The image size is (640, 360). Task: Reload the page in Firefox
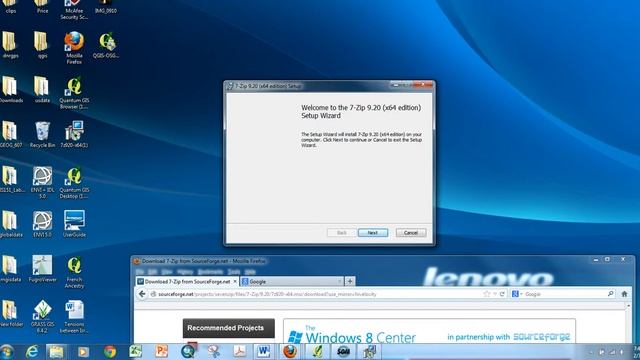pos(502,294)
